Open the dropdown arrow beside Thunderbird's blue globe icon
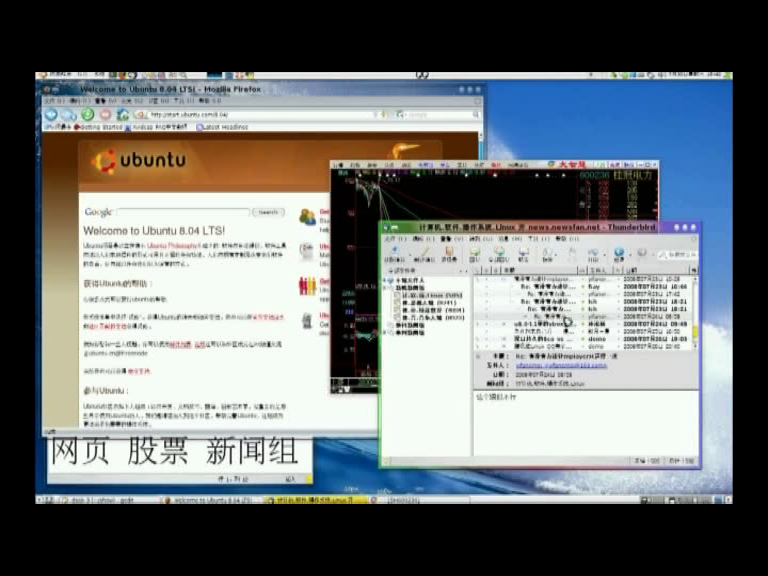 click(630, 255)
